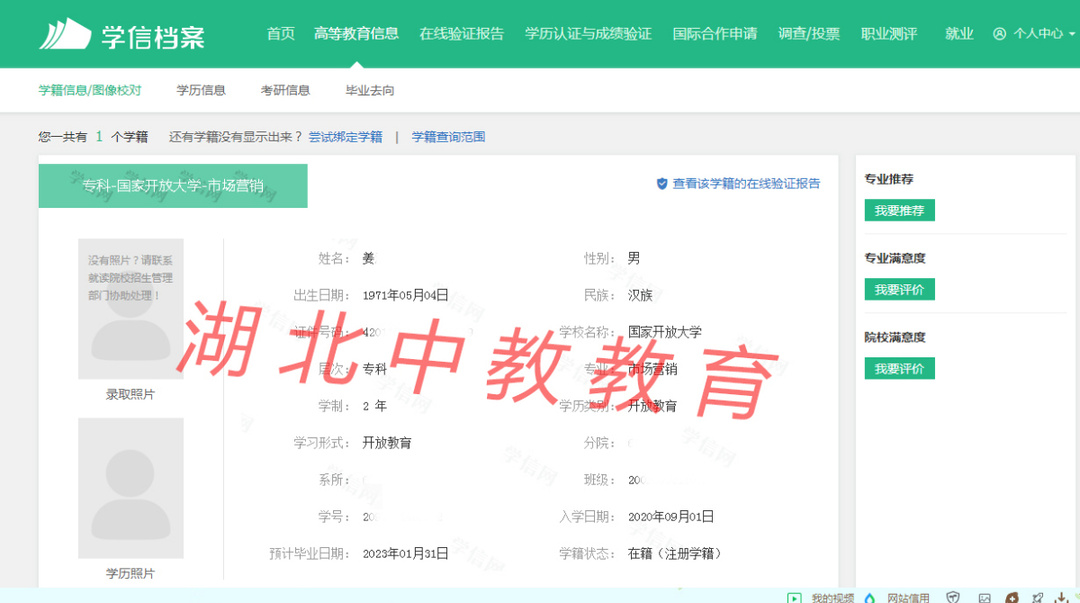Click the 学习形式 value 开放教育
This screenshot has width=1080, height=603.
387,443
